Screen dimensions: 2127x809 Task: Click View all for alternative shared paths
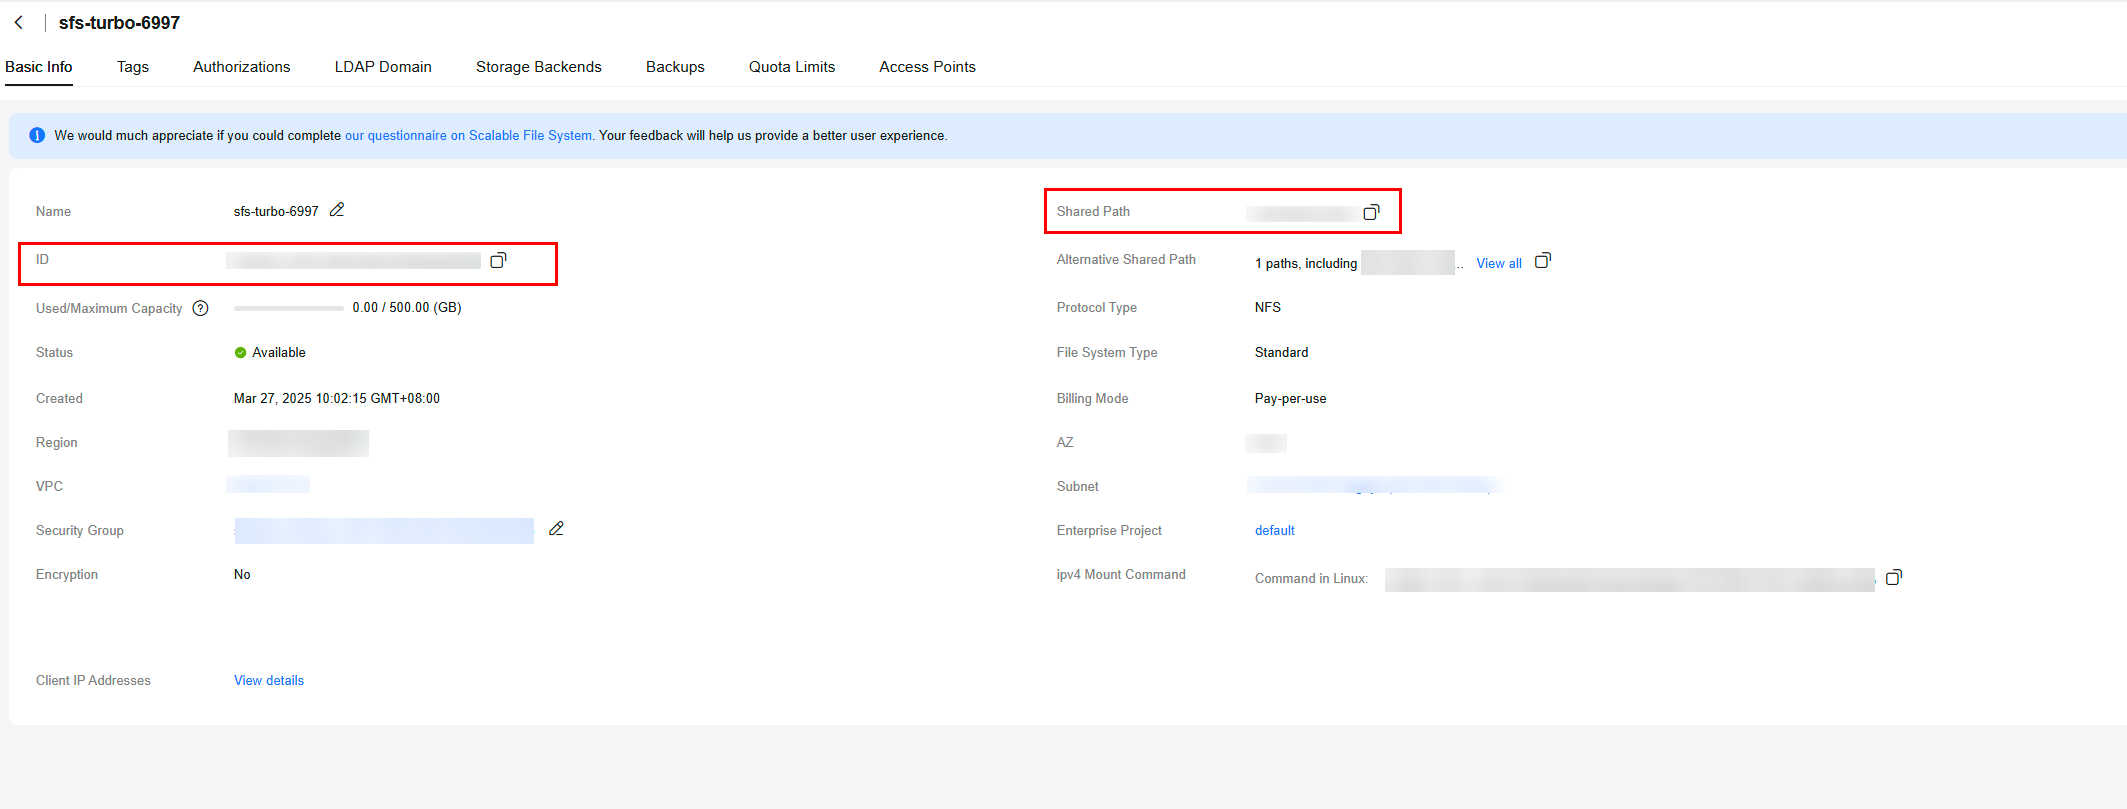pos(1499,263)
